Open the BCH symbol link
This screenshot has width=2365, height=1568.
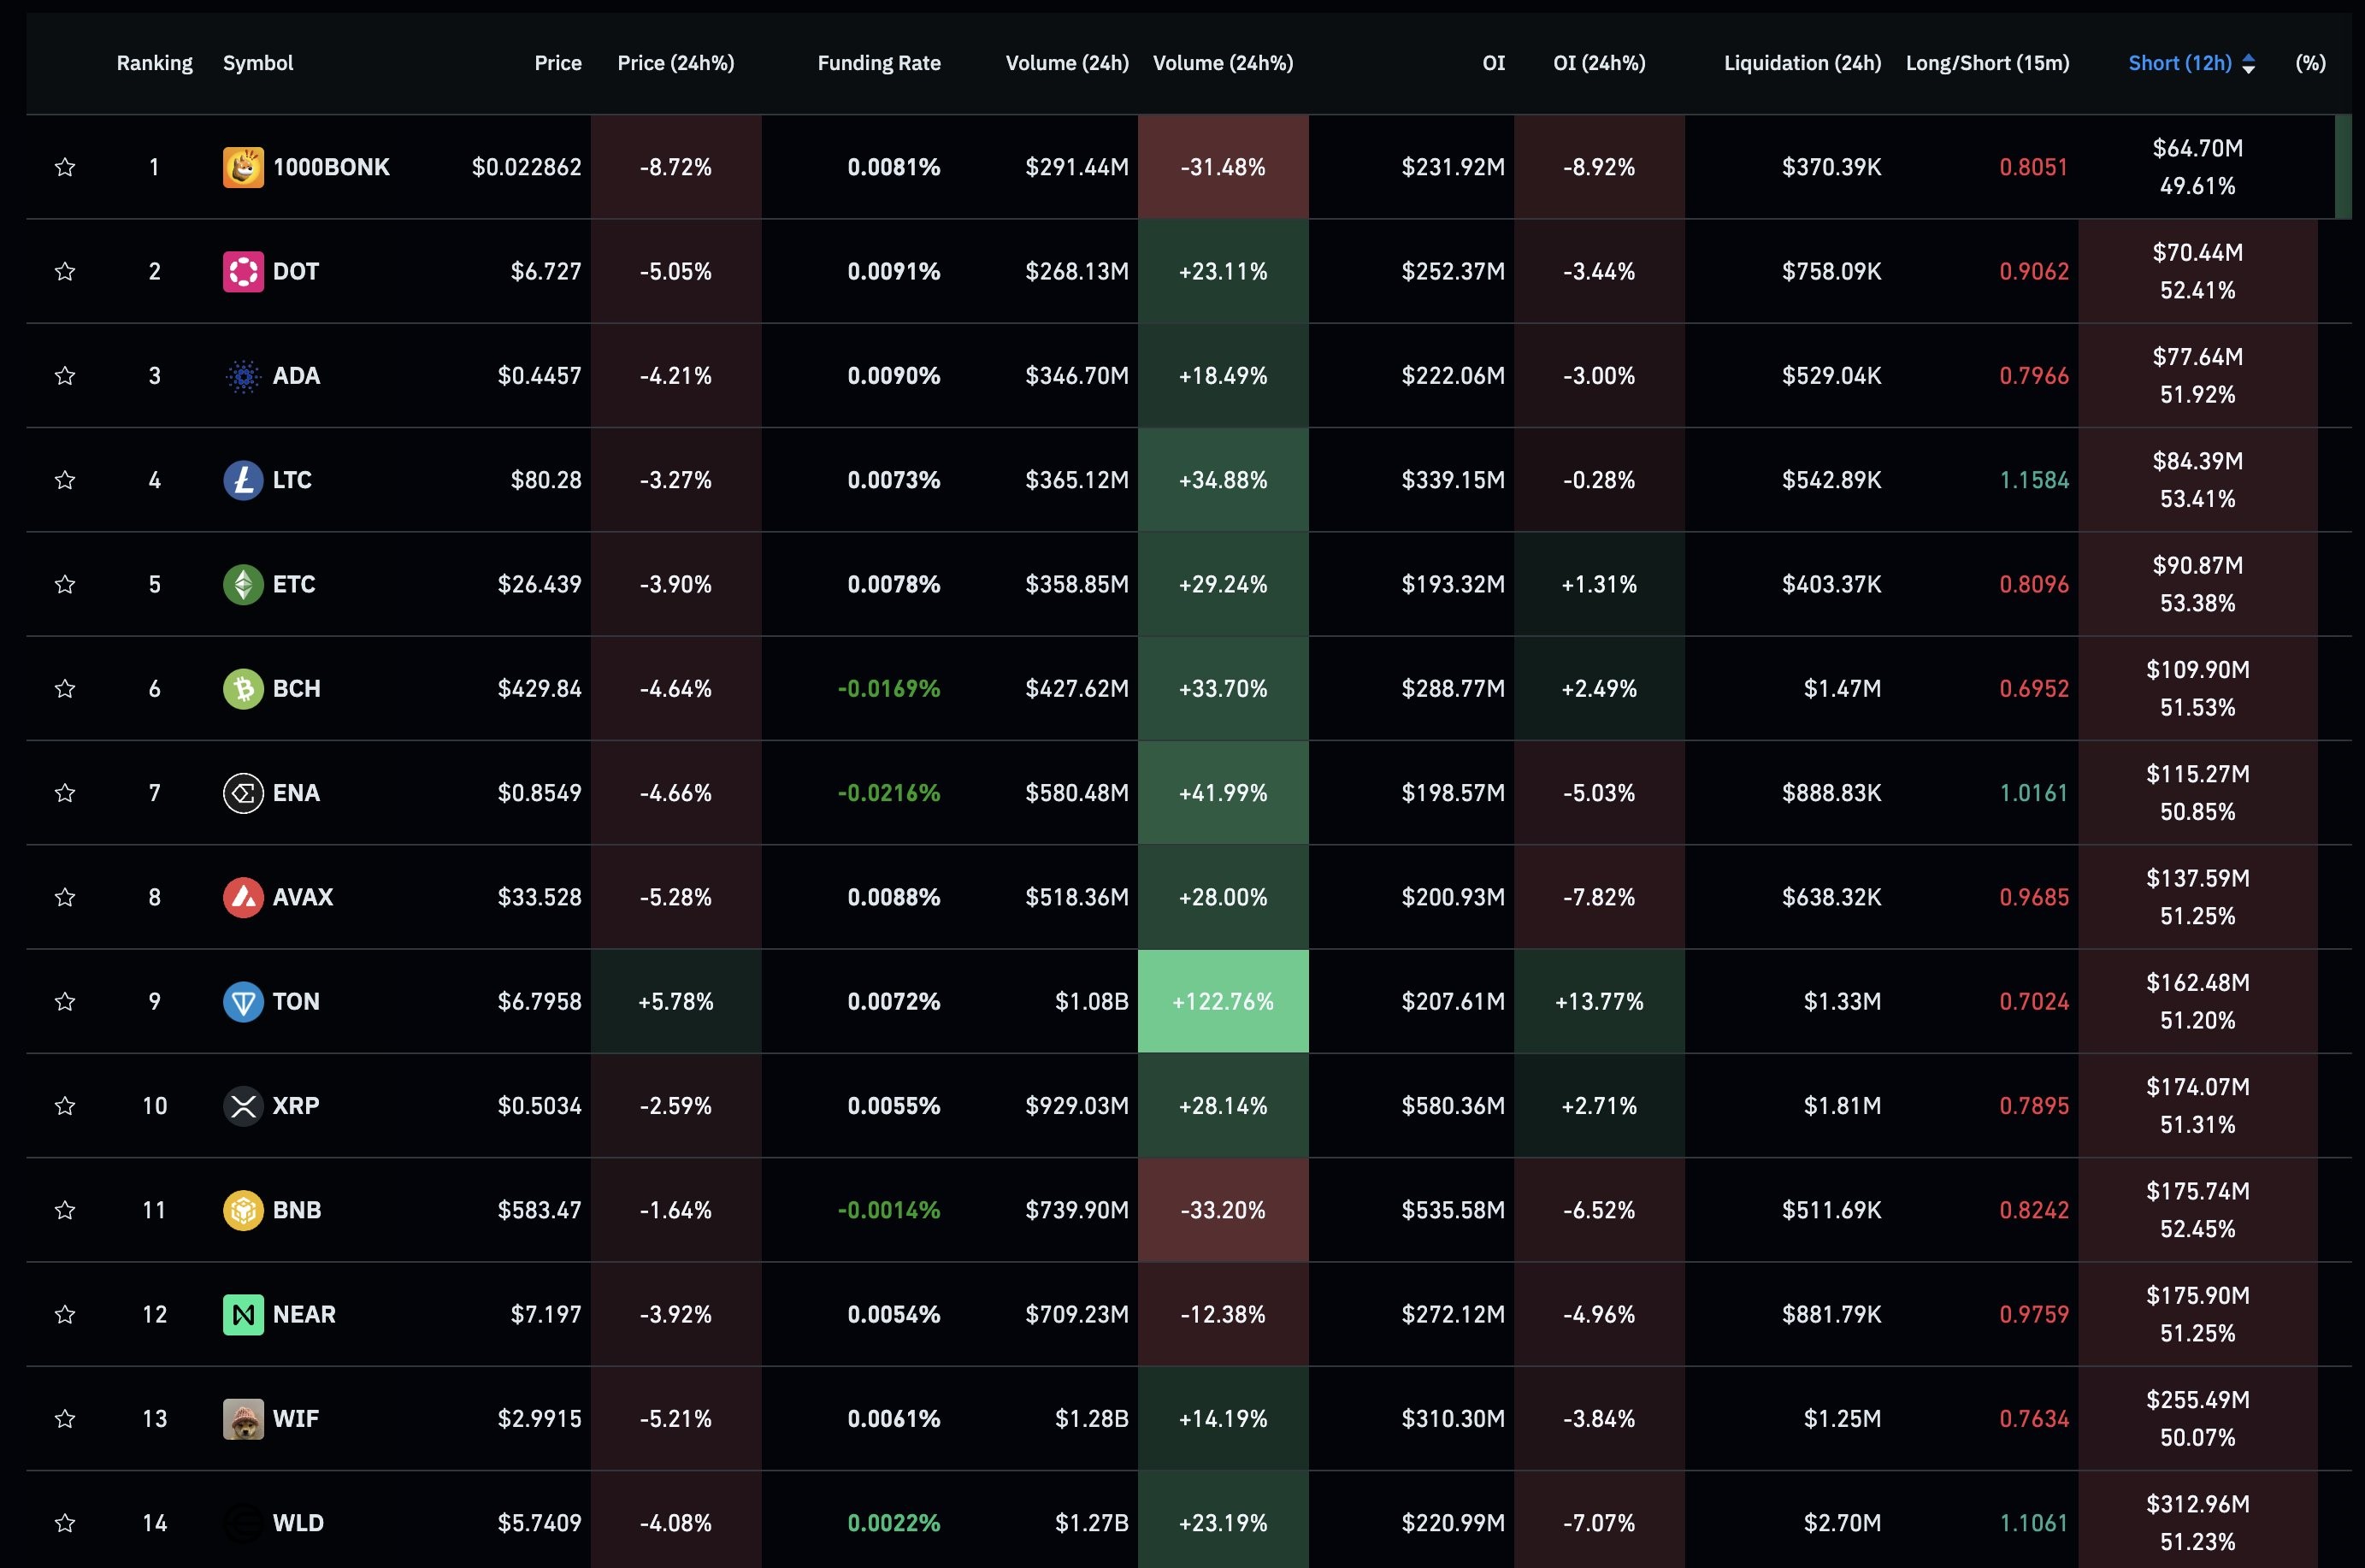point(296,689)
